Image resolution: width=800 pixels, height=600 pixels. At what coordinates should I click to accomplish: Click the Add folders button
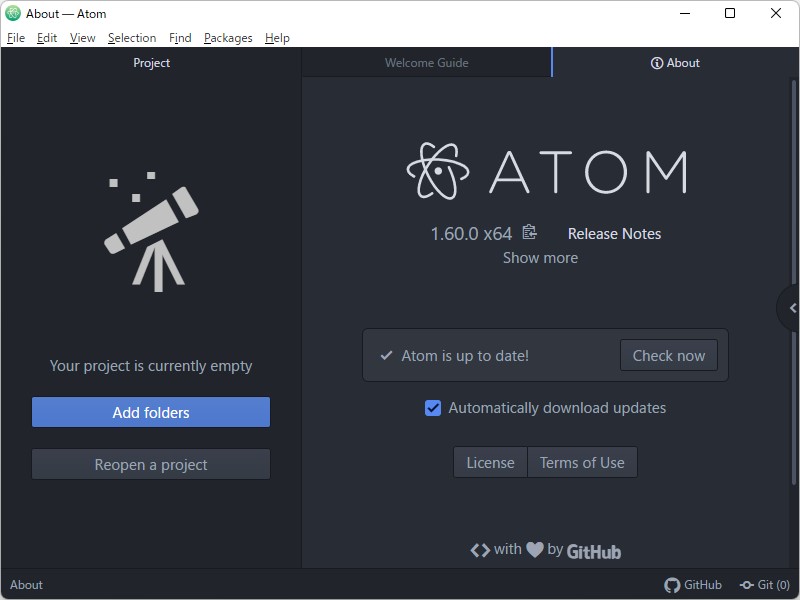click(150, 412)
